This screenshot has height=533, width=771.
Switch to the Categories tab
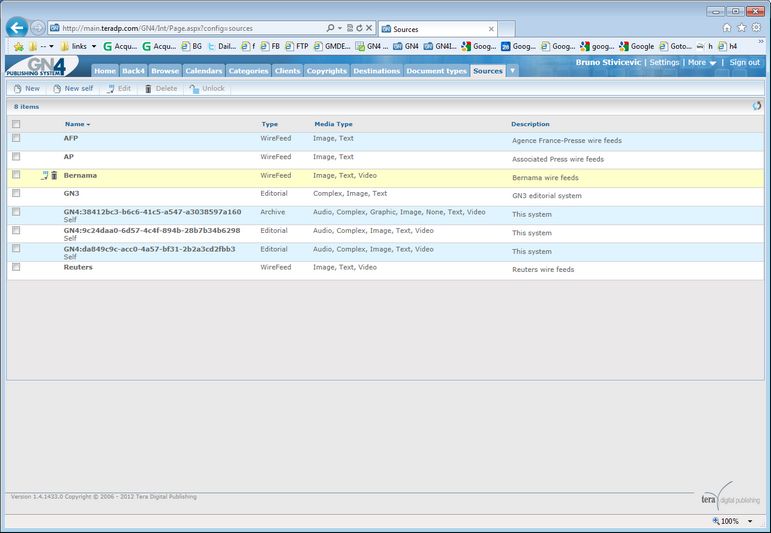point(248,71)
